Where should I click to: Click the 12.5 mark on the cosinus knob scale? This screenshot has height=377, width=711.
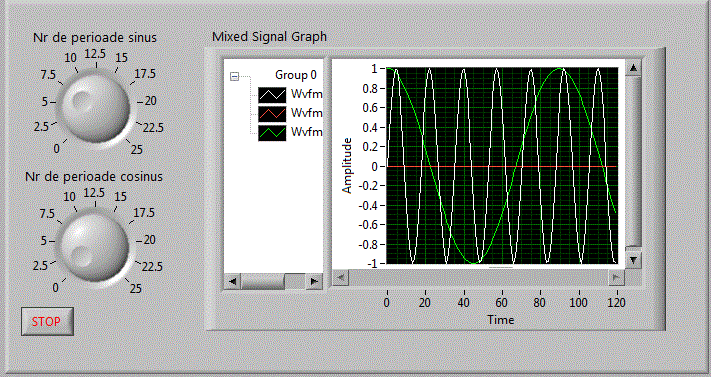tap(94, 193)
